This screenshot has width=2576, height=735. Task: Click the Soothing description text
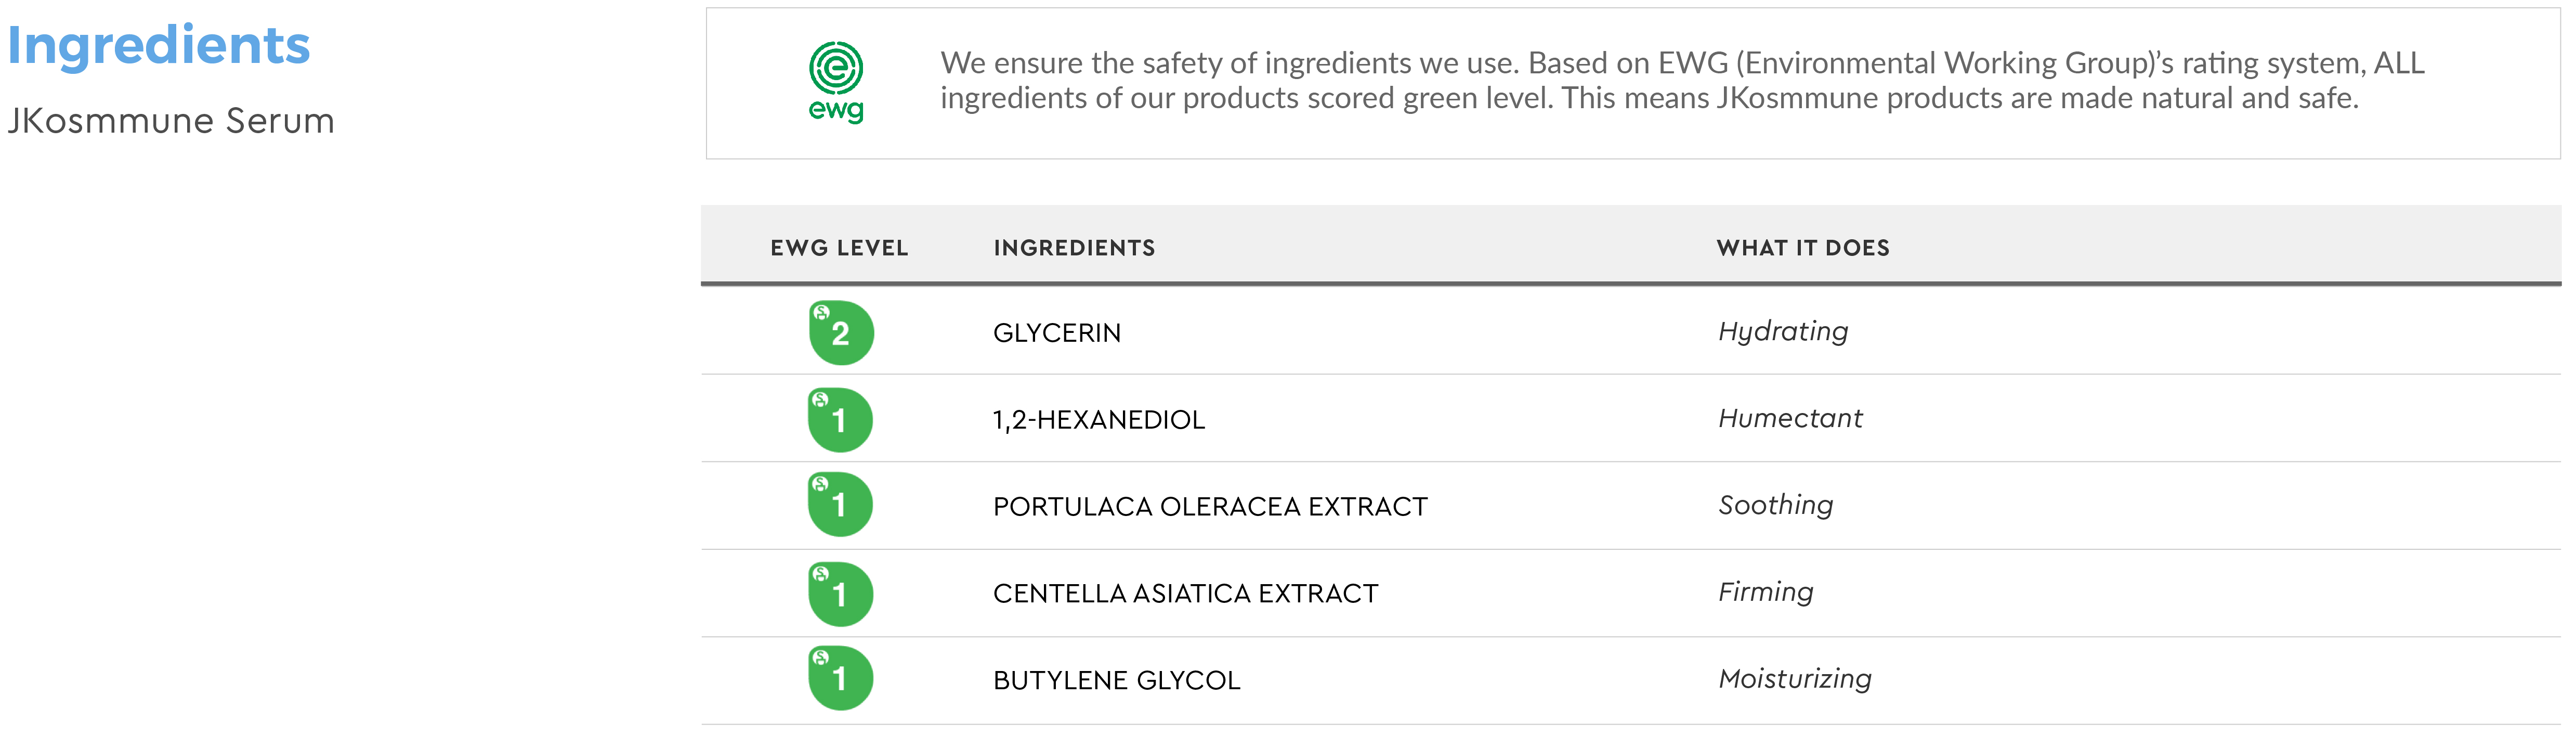(1775, 506)
